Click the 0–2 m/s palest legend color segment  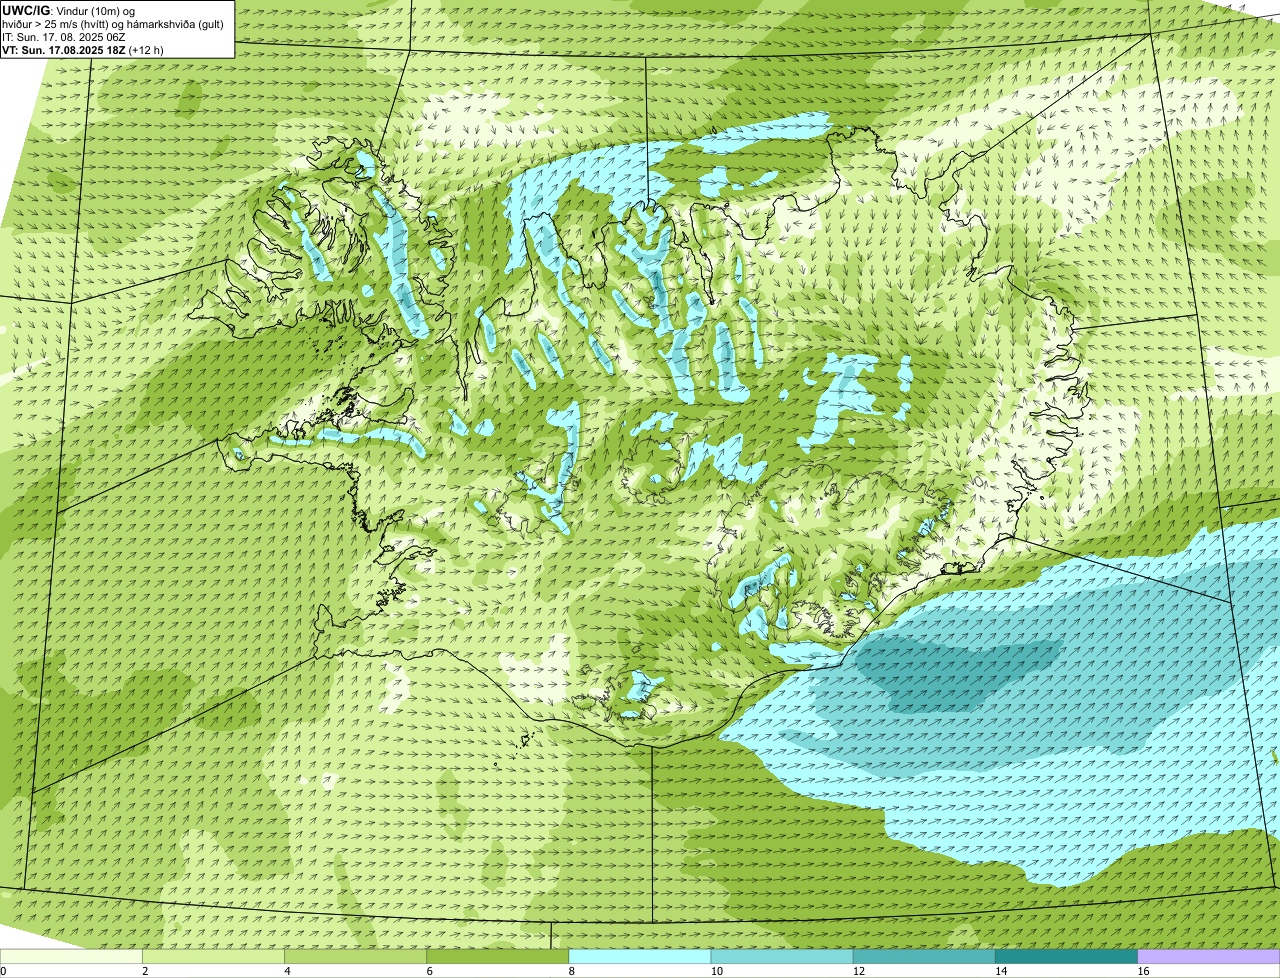(72, 956)
